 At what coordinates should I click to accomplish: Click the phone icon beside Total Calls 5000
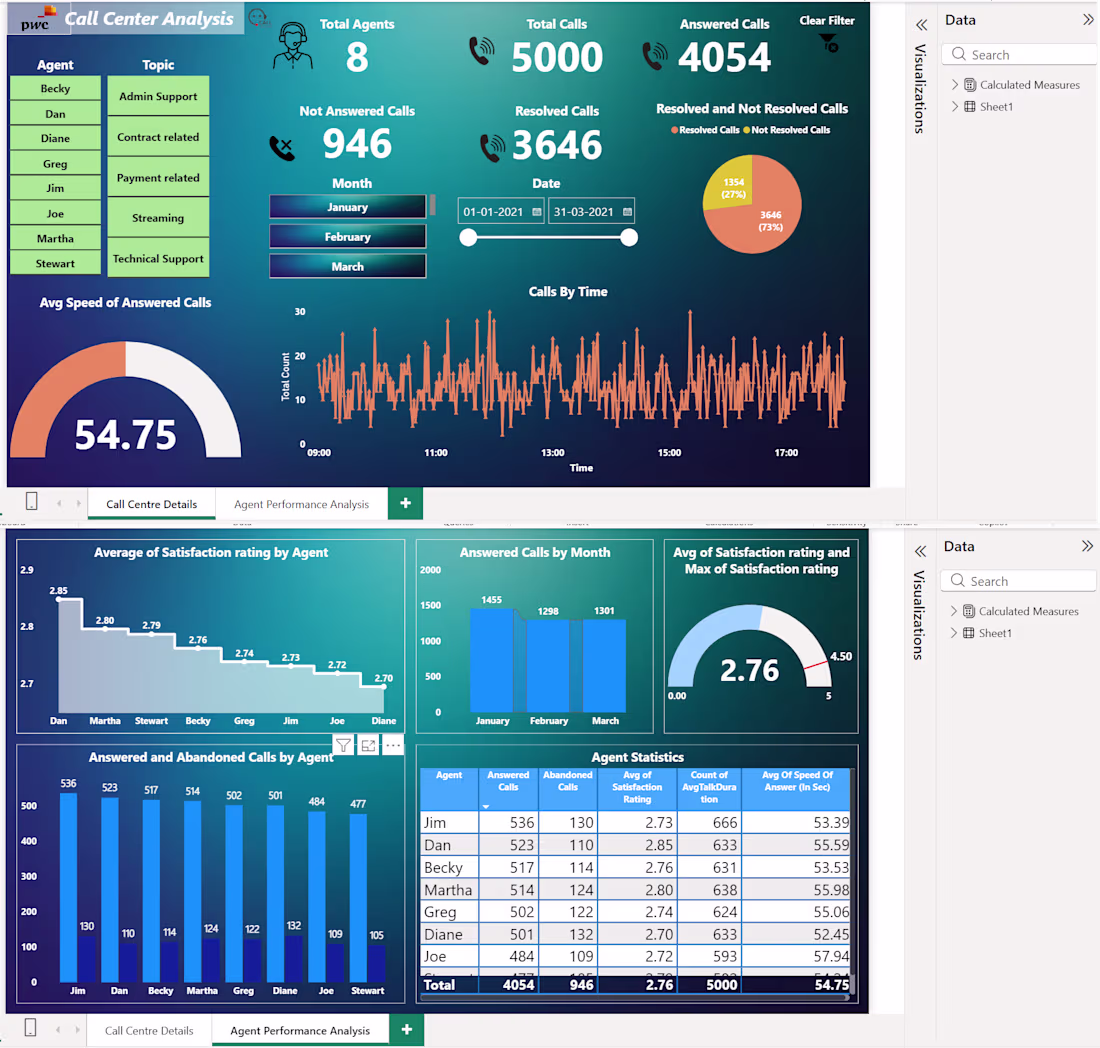(x=482, y=51)
